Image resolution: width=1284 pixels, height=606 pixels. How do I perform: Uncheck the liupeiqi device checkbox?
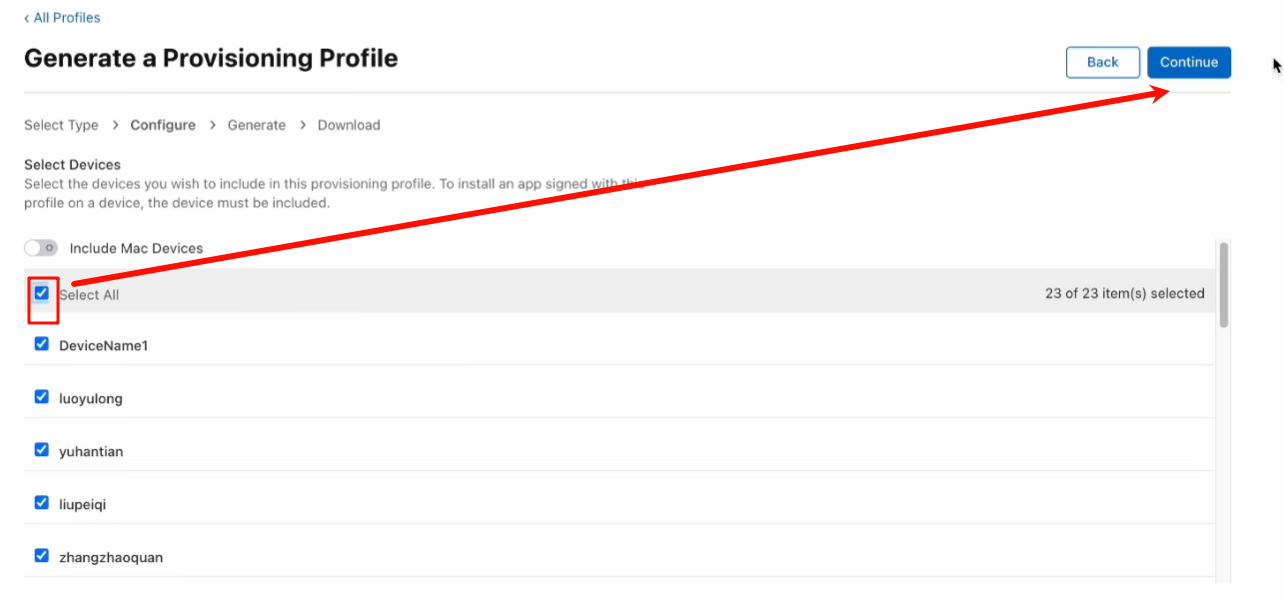click(42, 503)
